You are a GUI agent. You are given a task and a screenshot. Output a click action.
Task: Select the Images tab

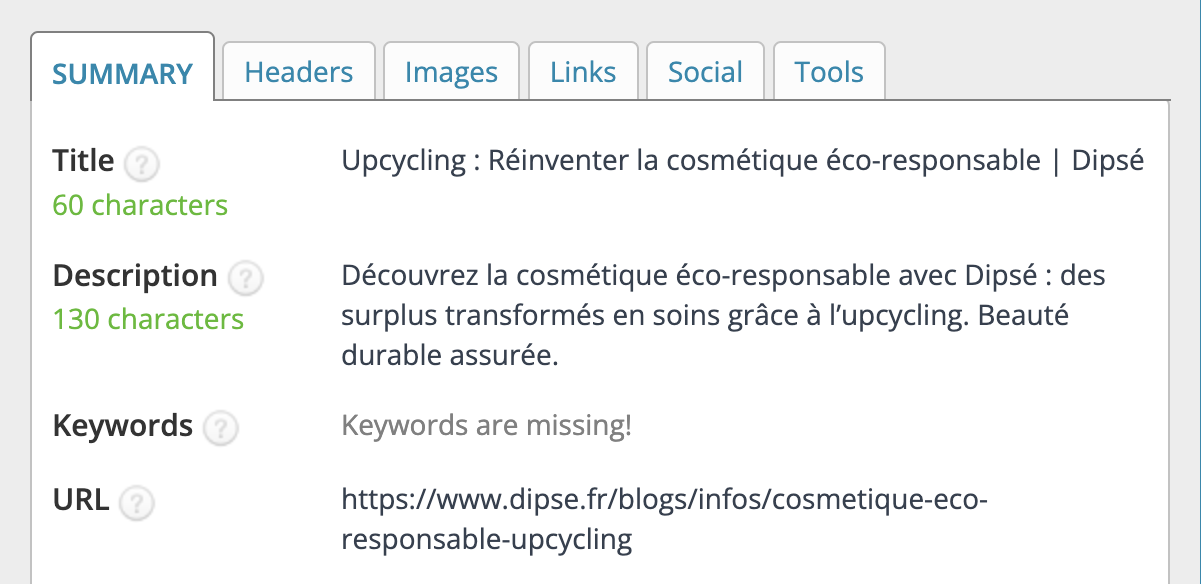pyautogui.click(x=451, y=72)
